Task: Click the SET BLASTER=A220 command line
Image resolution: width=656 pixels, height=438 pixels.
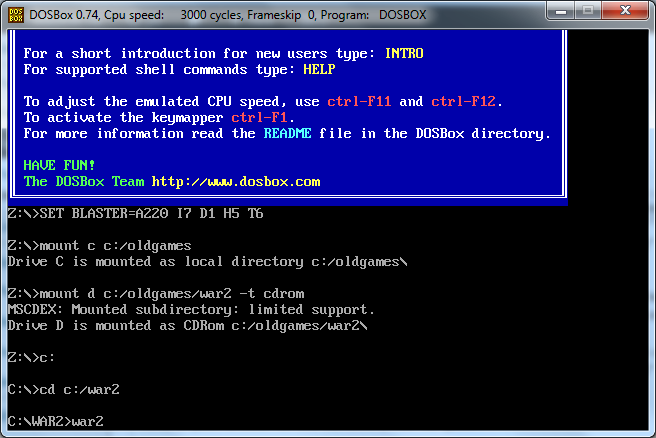Action: [x=136, y=214]
